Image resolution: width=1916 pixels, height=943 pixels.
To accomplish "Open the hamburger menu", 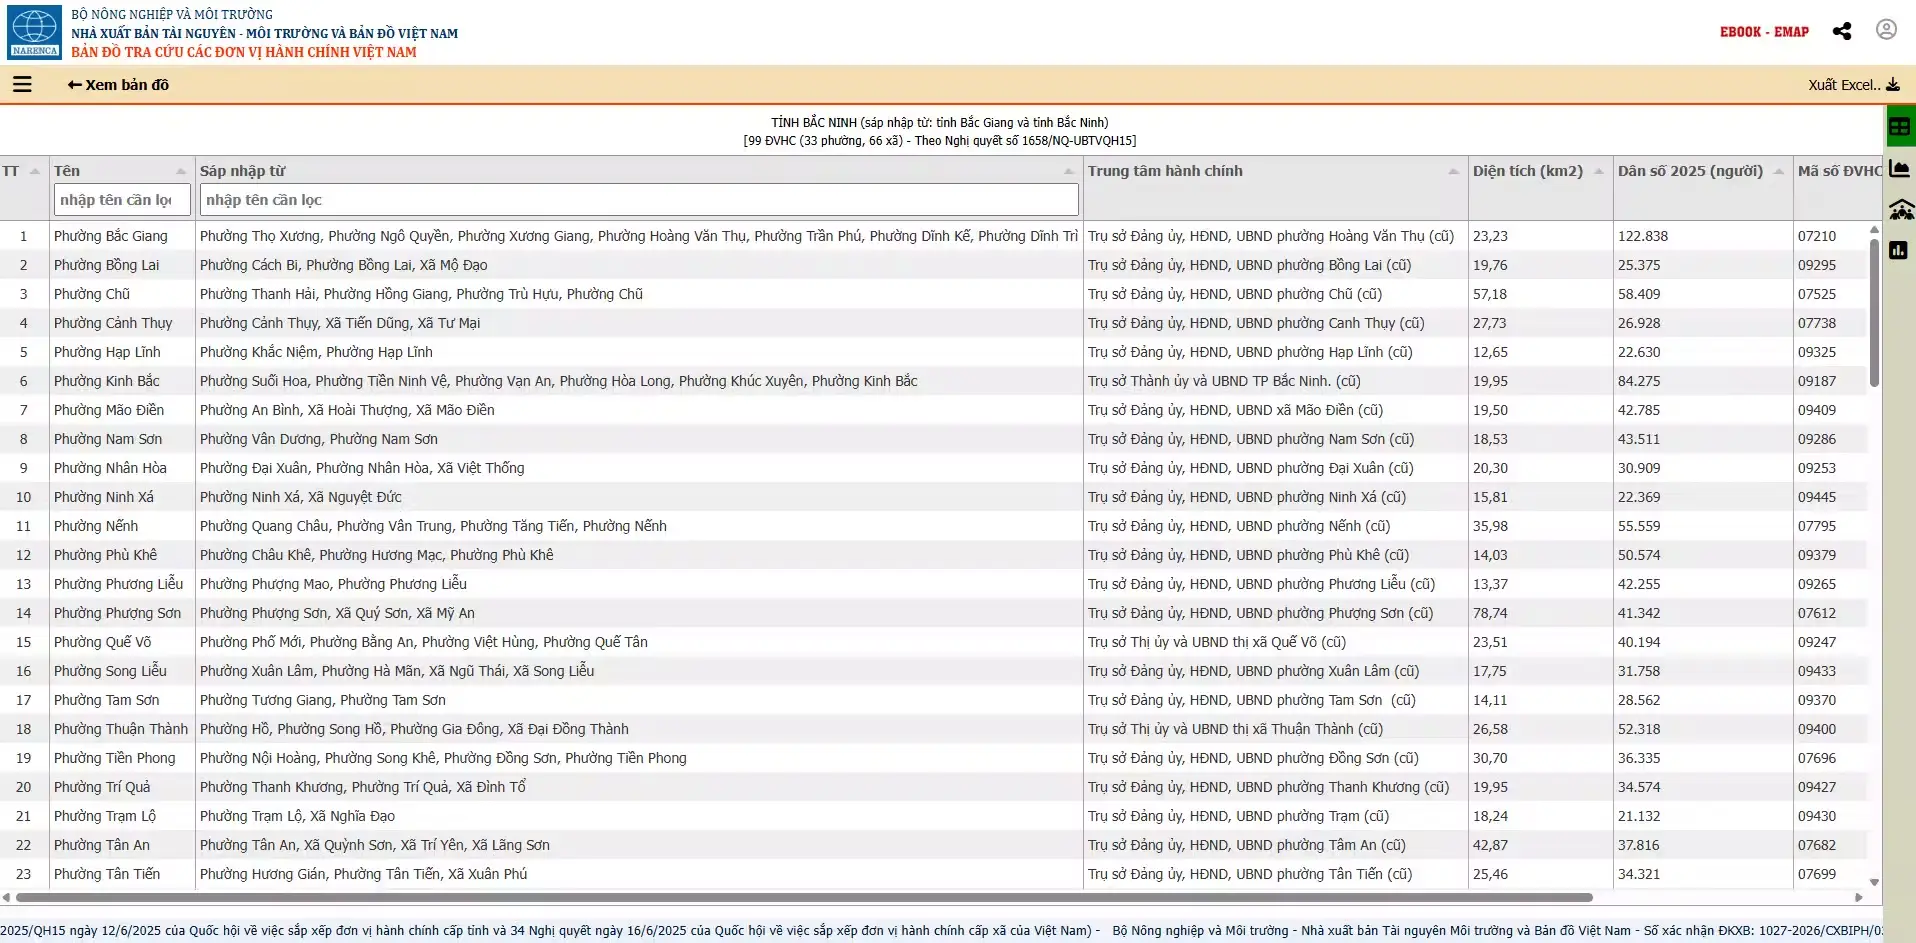I will click(x=22, y=85).
